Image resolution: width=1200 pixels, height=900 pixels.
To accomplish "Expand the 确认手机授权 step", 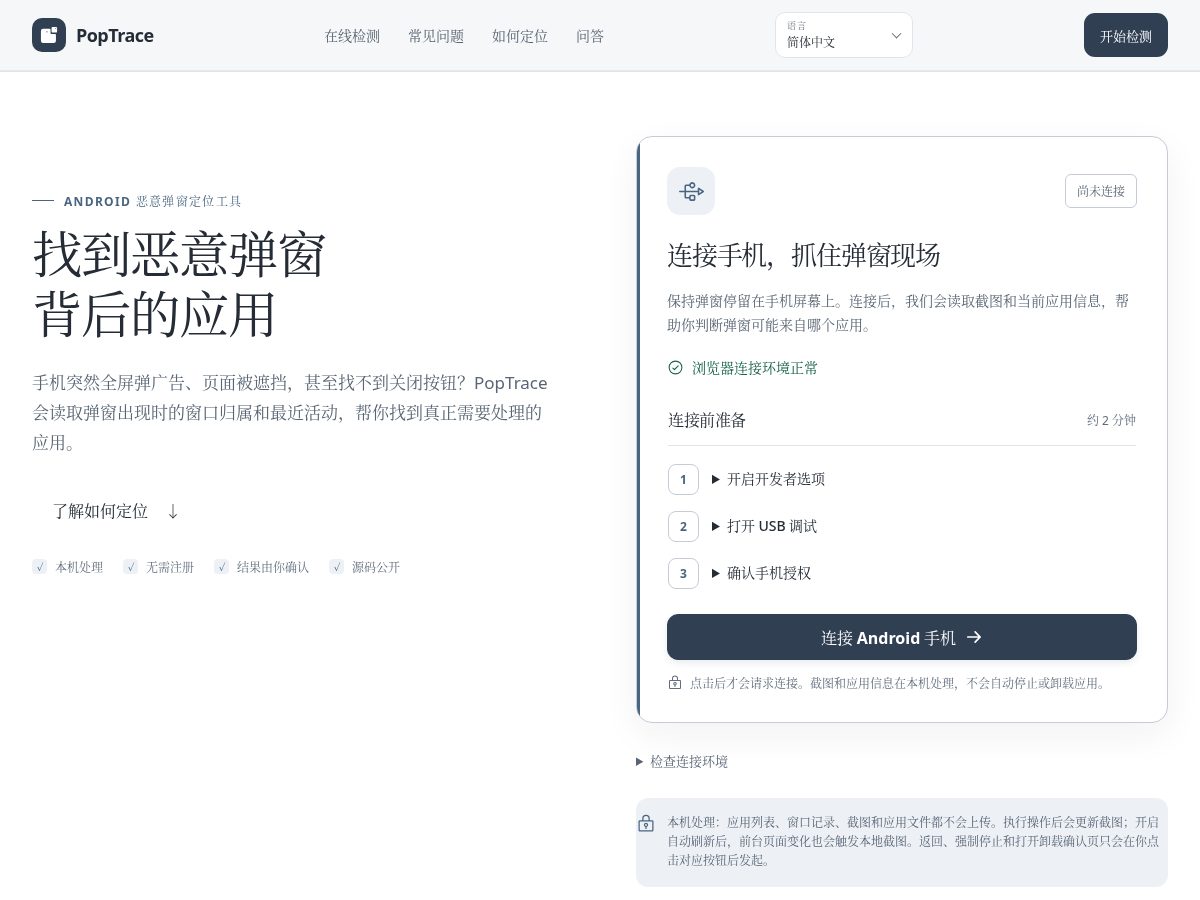I will (x=761, y=573).
